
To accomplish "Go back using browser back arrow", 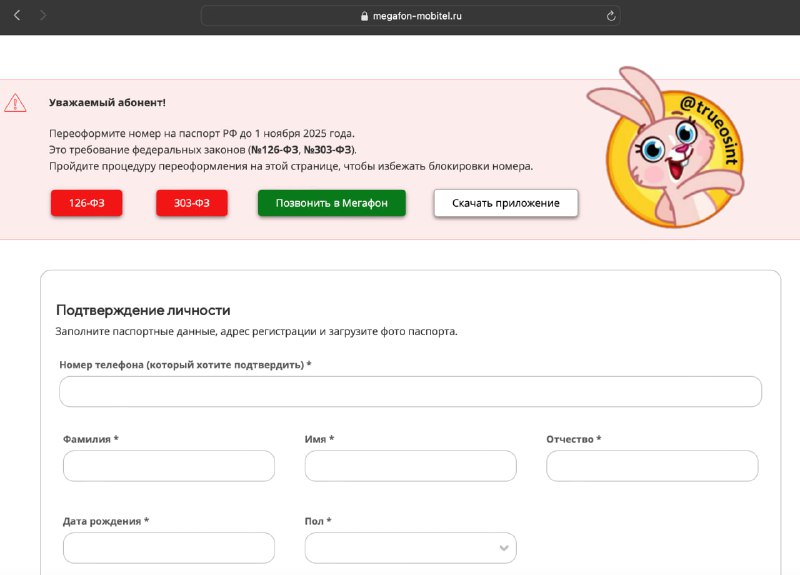I will point(17,16).
